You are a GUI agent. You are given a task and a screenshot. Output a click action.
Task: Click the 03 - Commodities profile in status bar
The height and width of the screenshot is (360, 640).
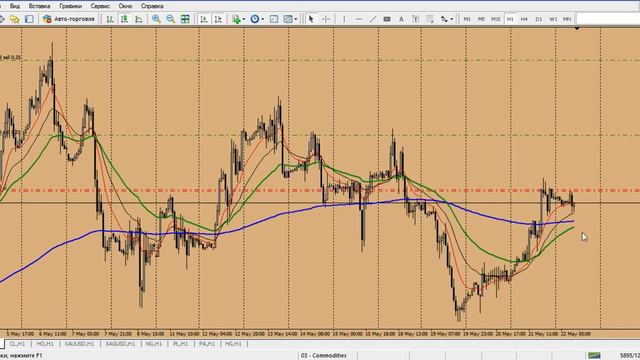coord(324,356)
